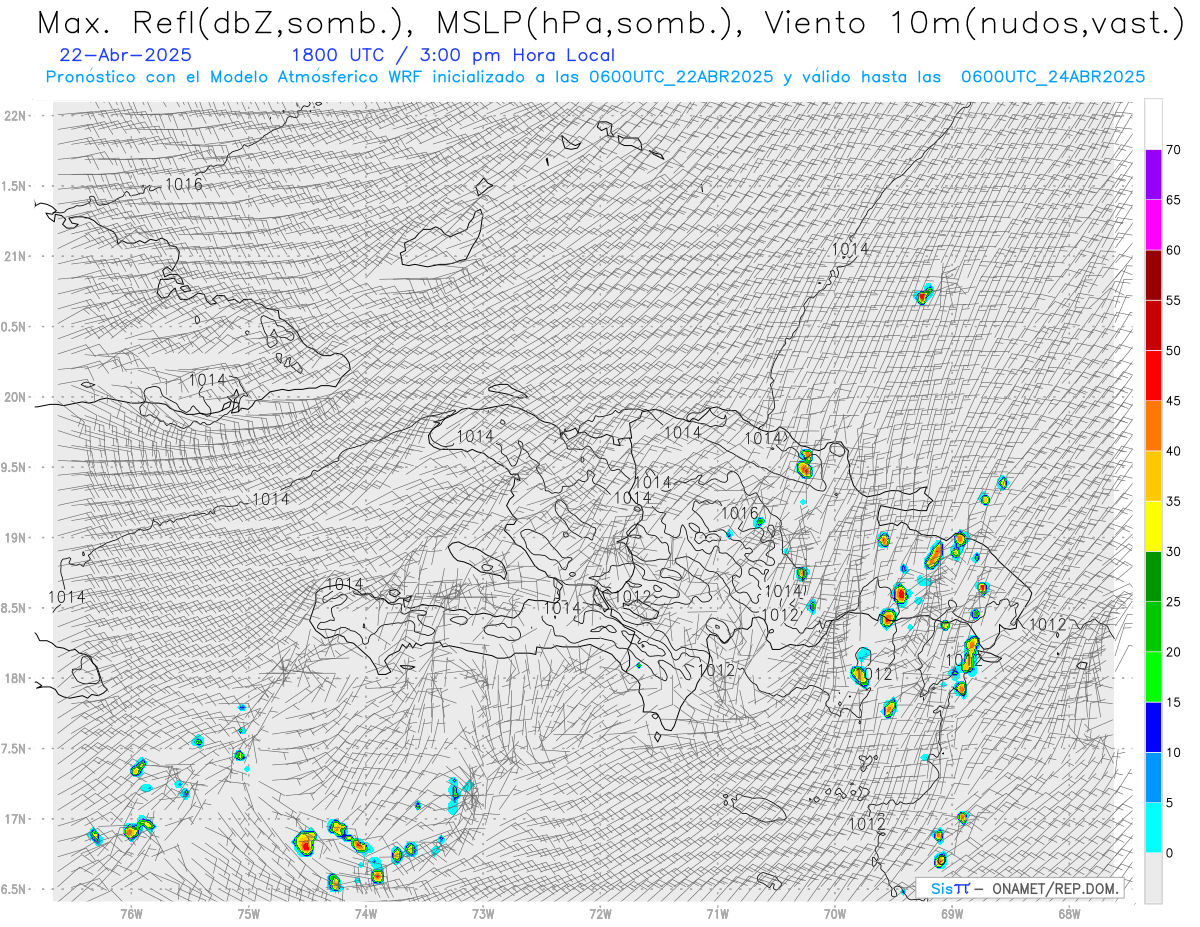
Task: Click the '0.5N' latitude axis label
Action: click(x=15, y=327)
